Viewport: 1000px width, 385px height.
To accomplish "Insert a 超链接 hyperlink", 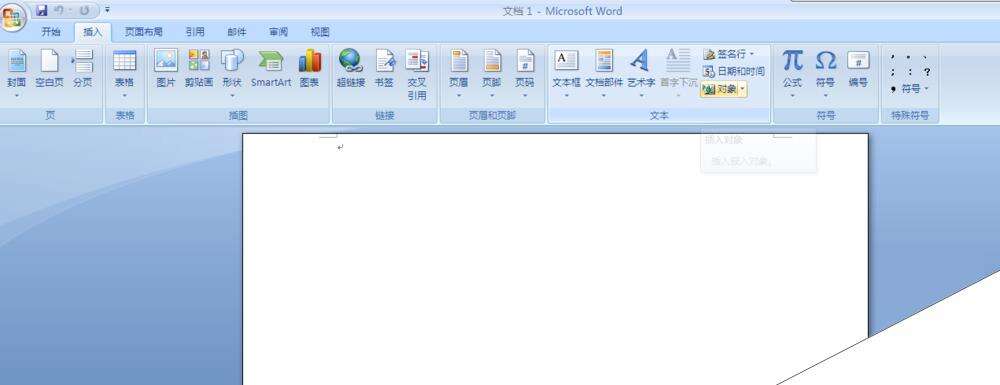I will tap(351, 69).
